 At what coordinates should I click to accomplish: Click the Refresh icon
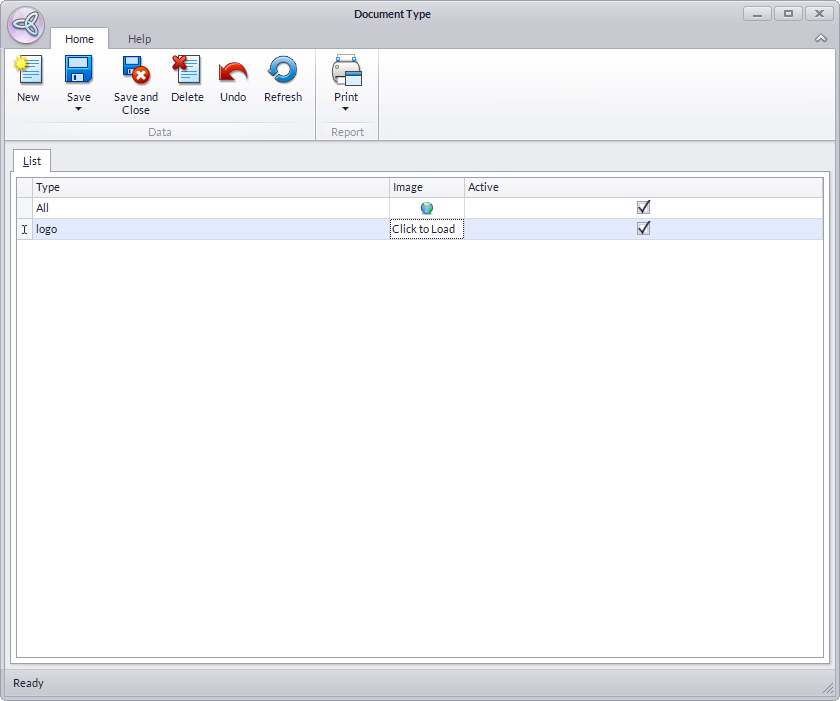click(x=282, y=71)
